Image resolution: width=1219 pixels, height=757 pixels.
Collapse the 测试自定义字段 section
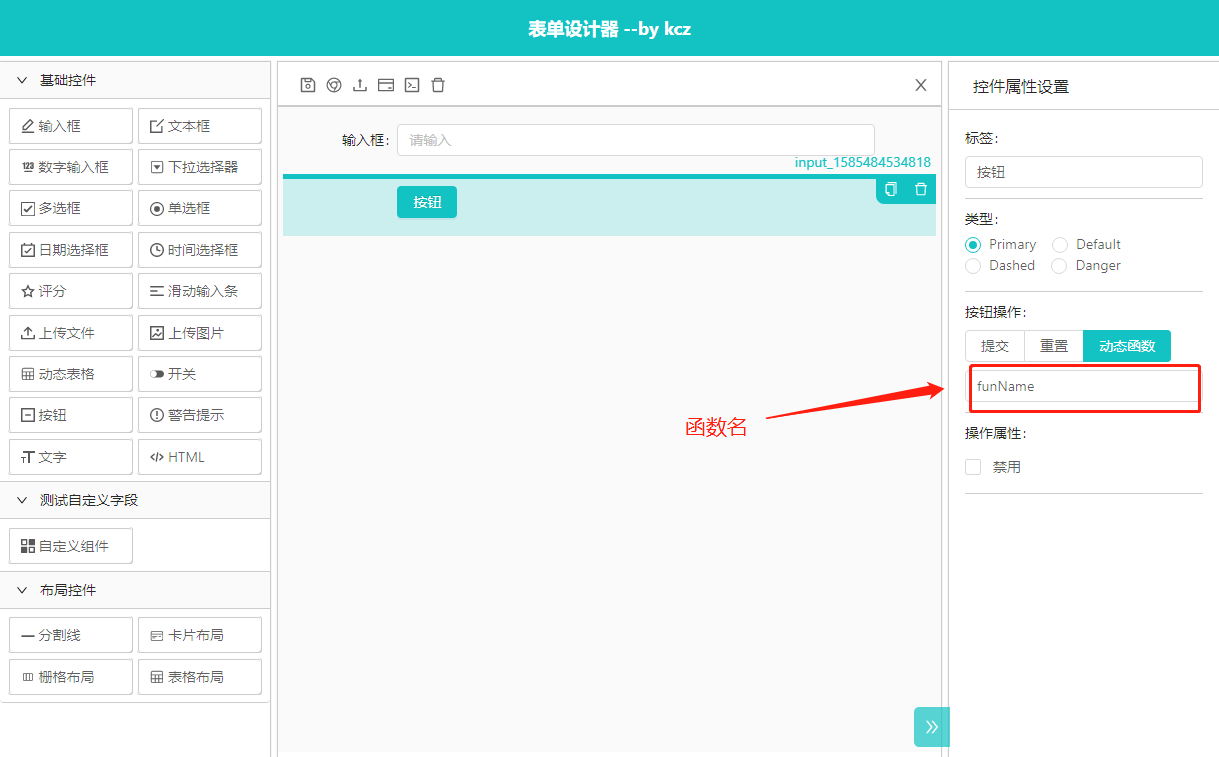[x=22, y=500]
